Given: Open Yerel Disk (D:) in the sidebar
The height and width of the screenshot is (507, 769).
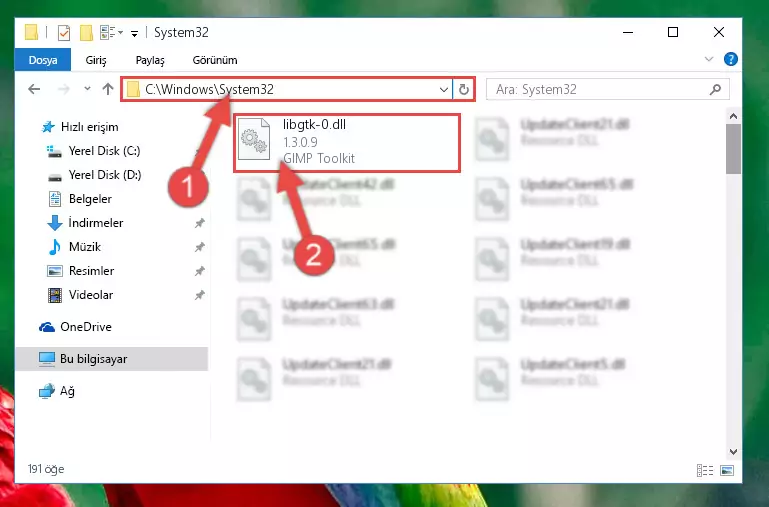Looking at the screenshot, I should point(94,175).
